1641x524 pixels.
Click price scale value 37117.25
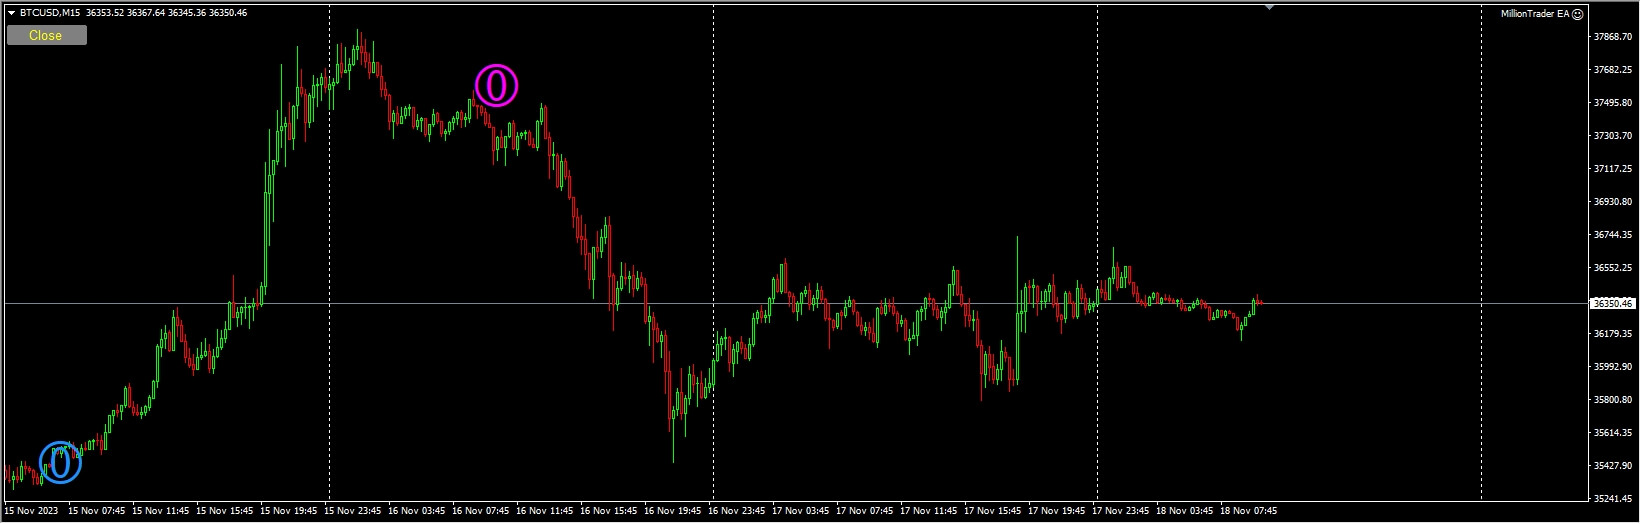[x=1612, y=169]
